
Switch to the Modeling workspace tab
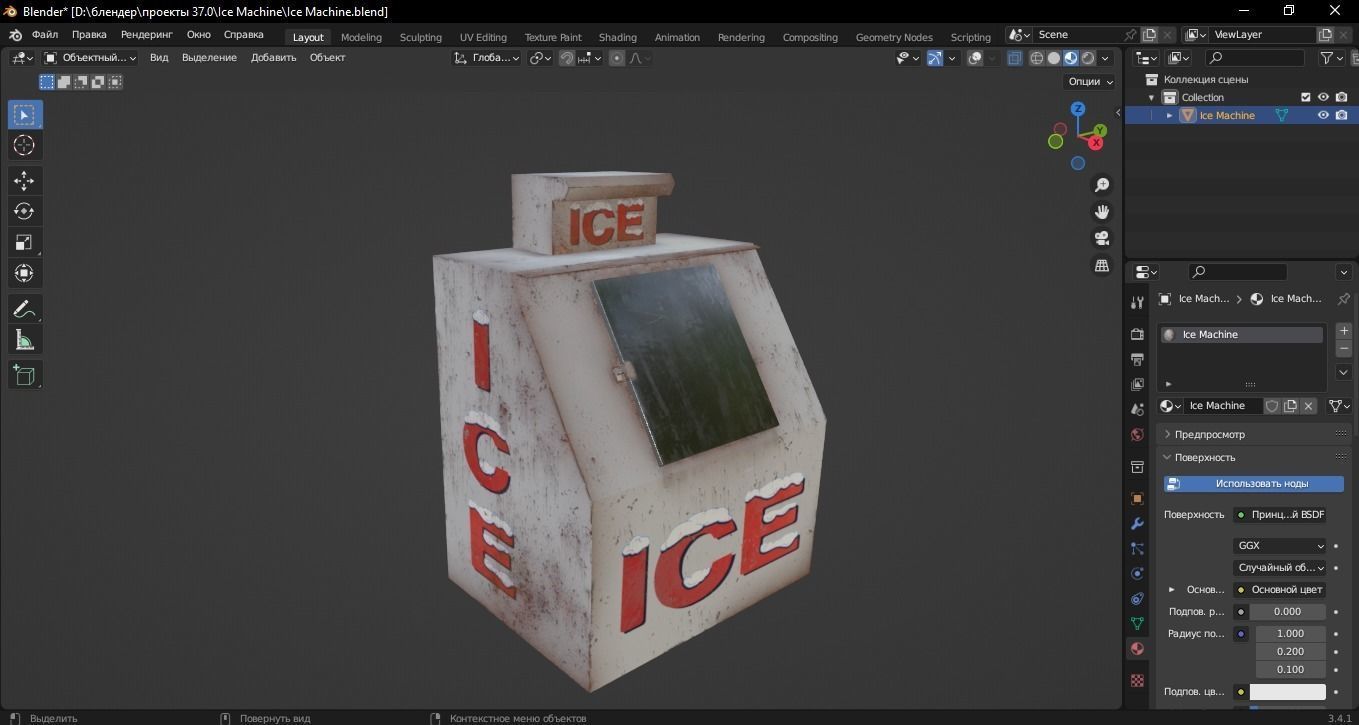pos(361,37)
